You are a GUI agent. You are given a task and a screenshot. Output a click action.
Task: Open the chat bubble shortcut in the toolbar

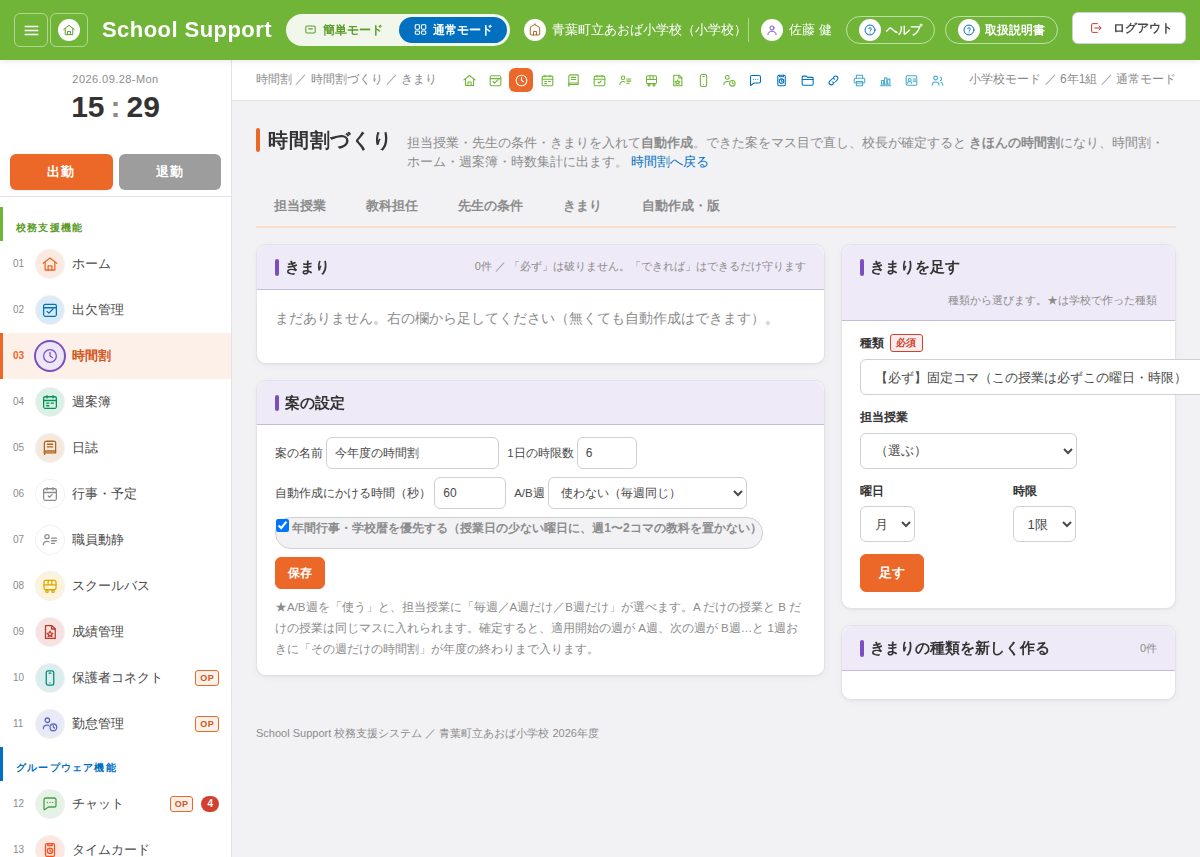pyautogui.click(x=755, y=80)
